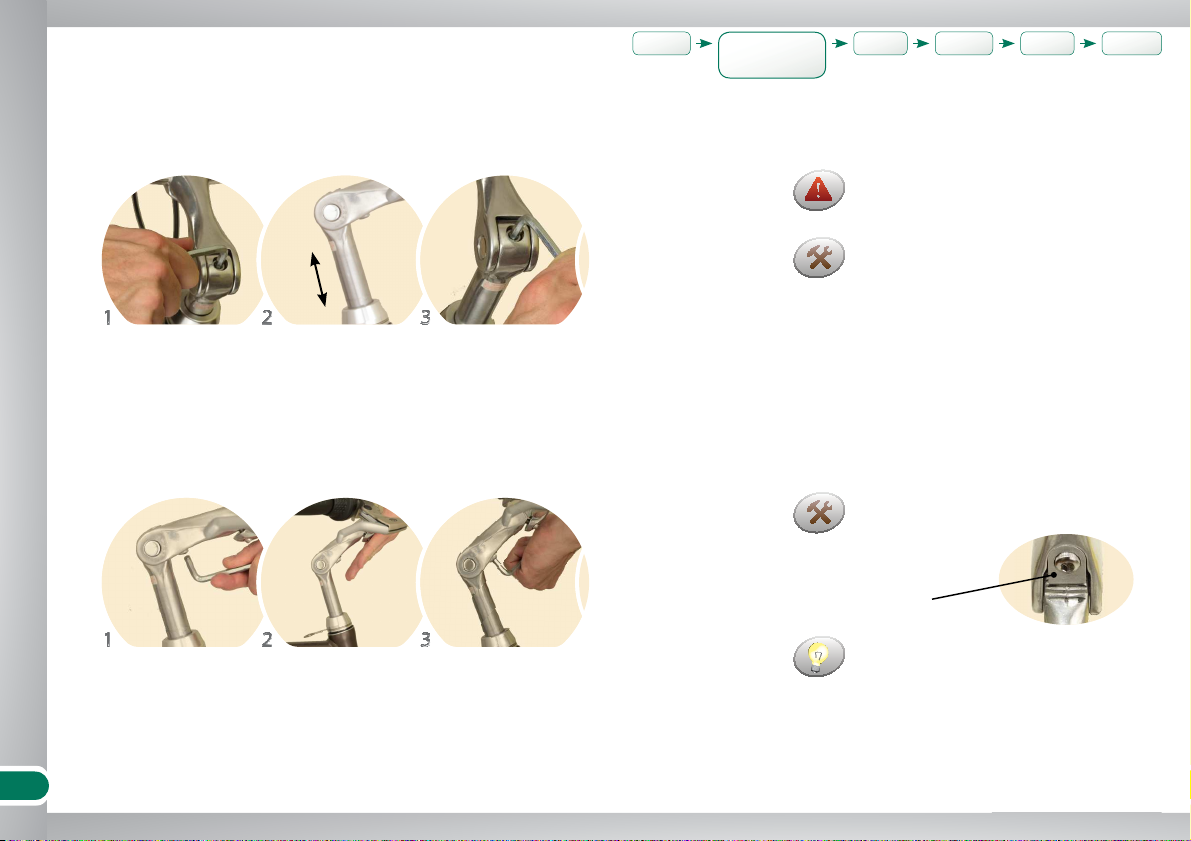Click the red warning triangle icon
This screenshot has width=1191, height=841.
pyautogui.click(x=819, y=190)
